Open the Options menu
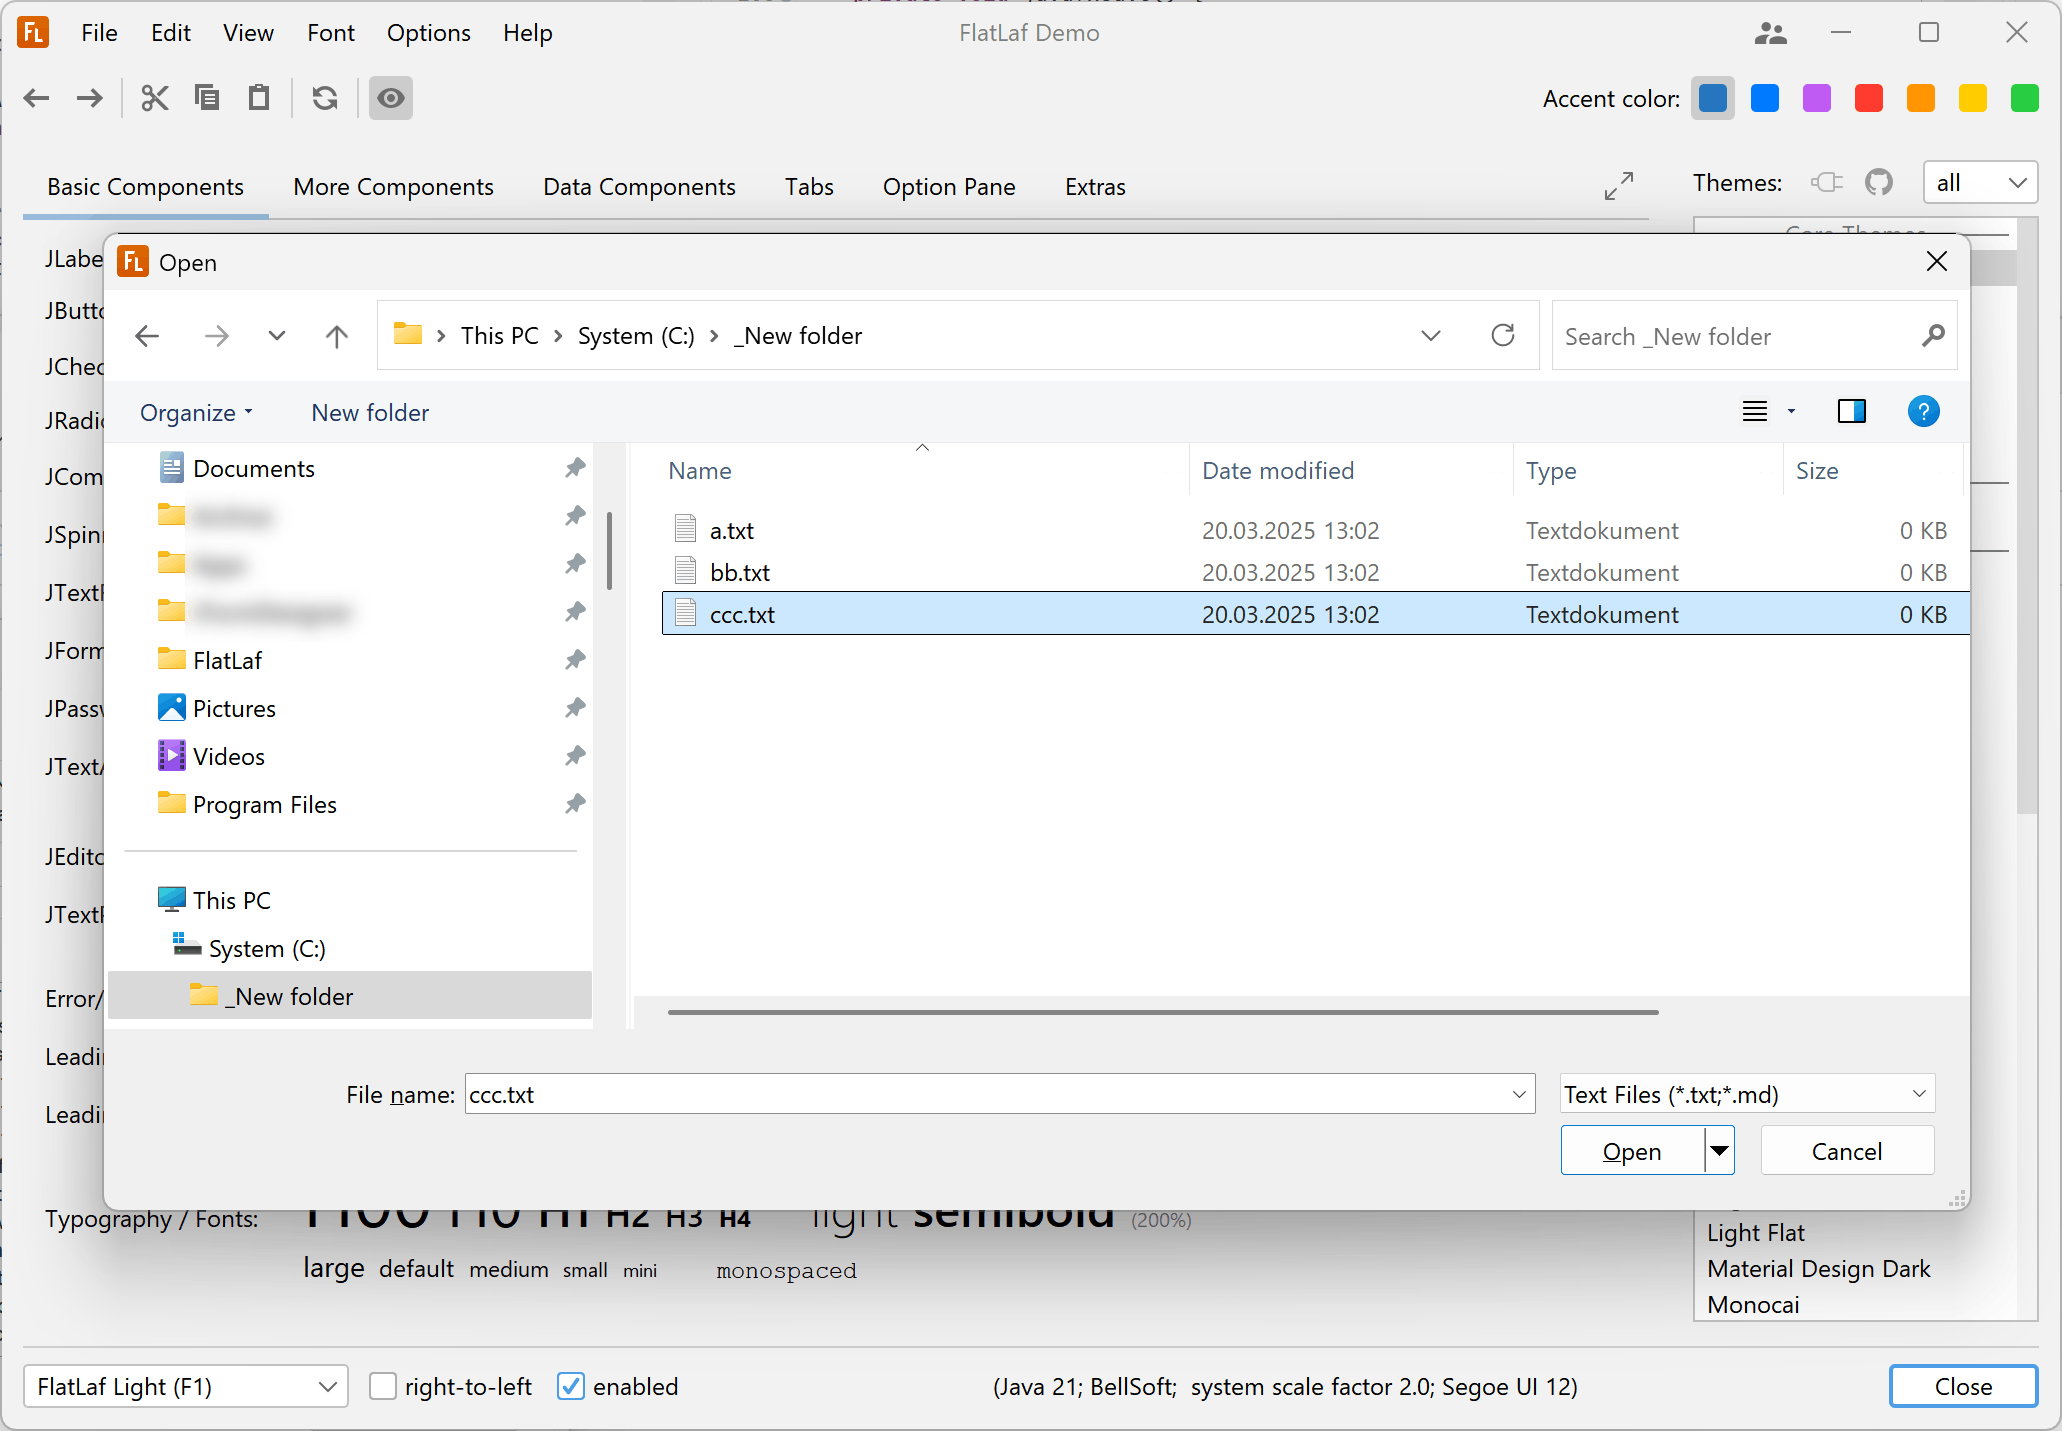This screenshot has height=1431, width=2062. point(428,33)
